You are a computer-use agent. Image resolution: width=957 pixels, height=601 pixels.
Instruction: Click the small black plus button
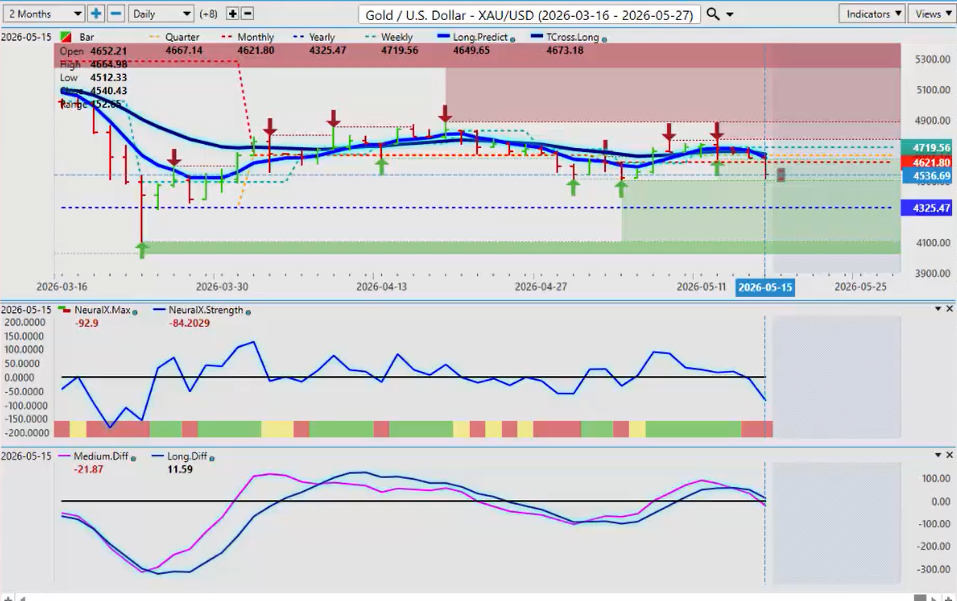click(x=232, y=13)
